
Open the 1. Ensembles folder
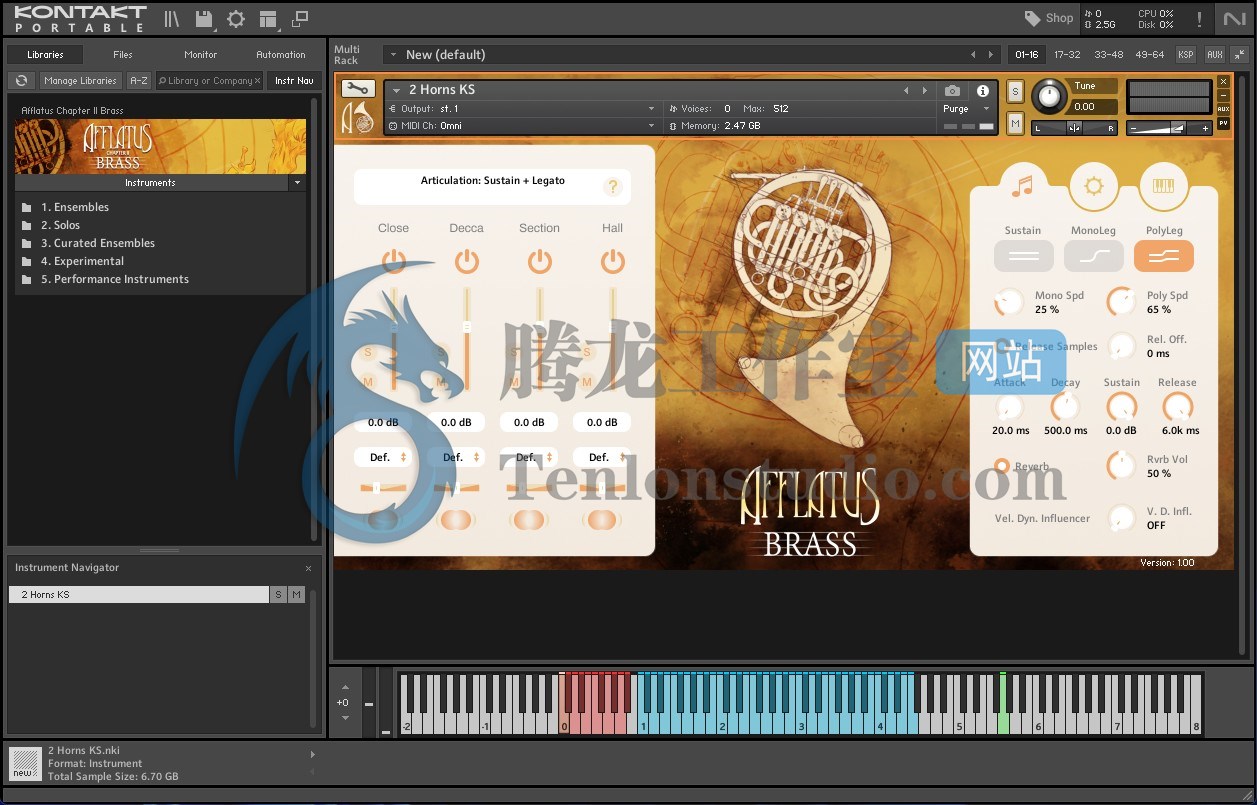coord(75,207)
